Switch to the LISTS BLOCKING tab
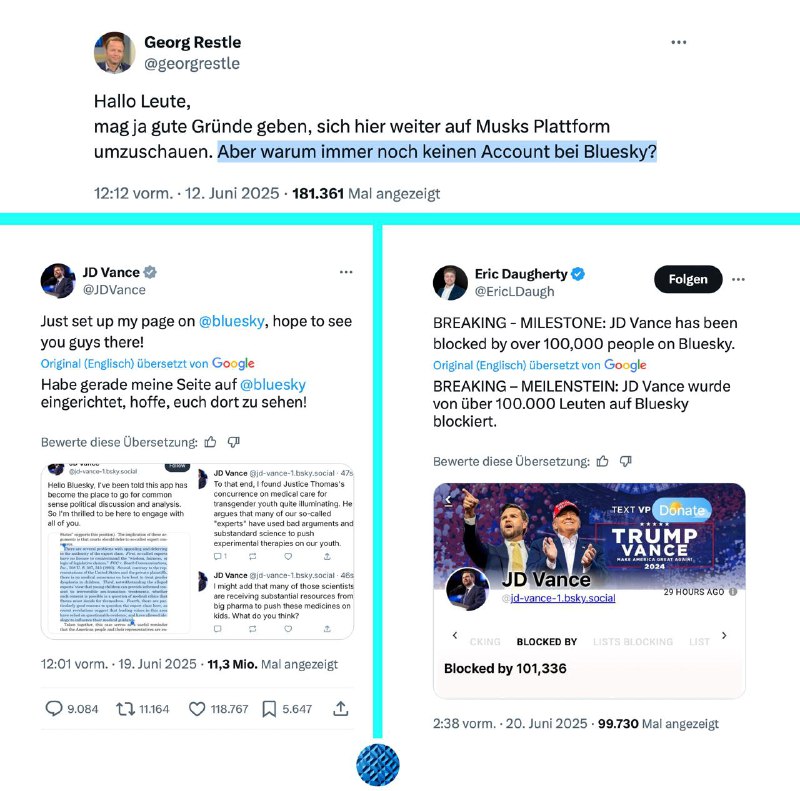Screen dimensions: 800x791 click(x=633, y=641)
